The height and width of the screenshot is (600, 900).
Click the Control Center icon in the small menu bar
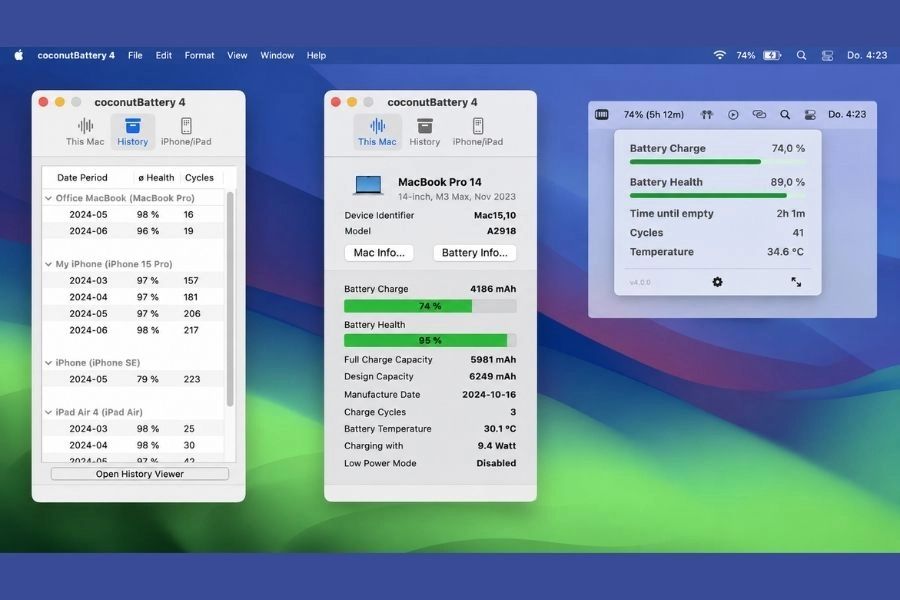(810, 115)
